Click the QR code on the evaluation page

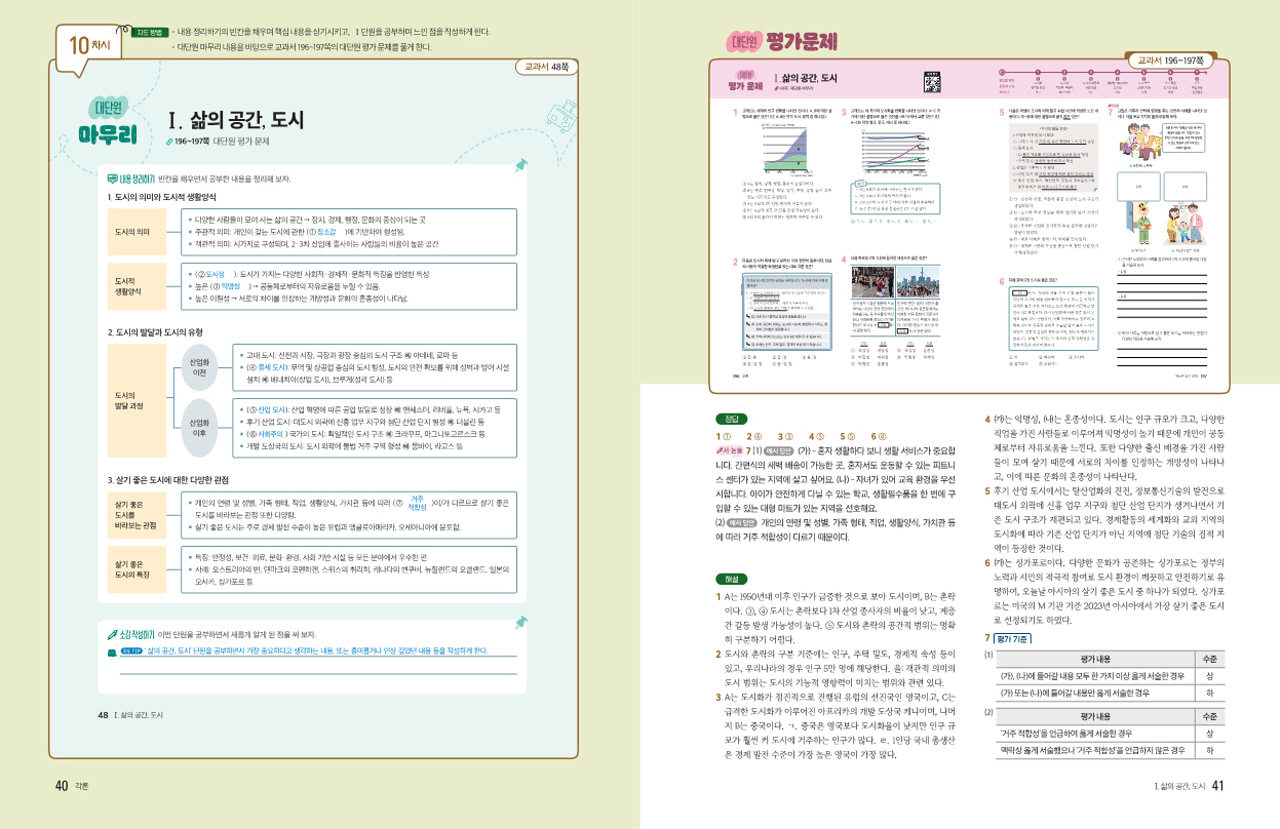(933, 80)
